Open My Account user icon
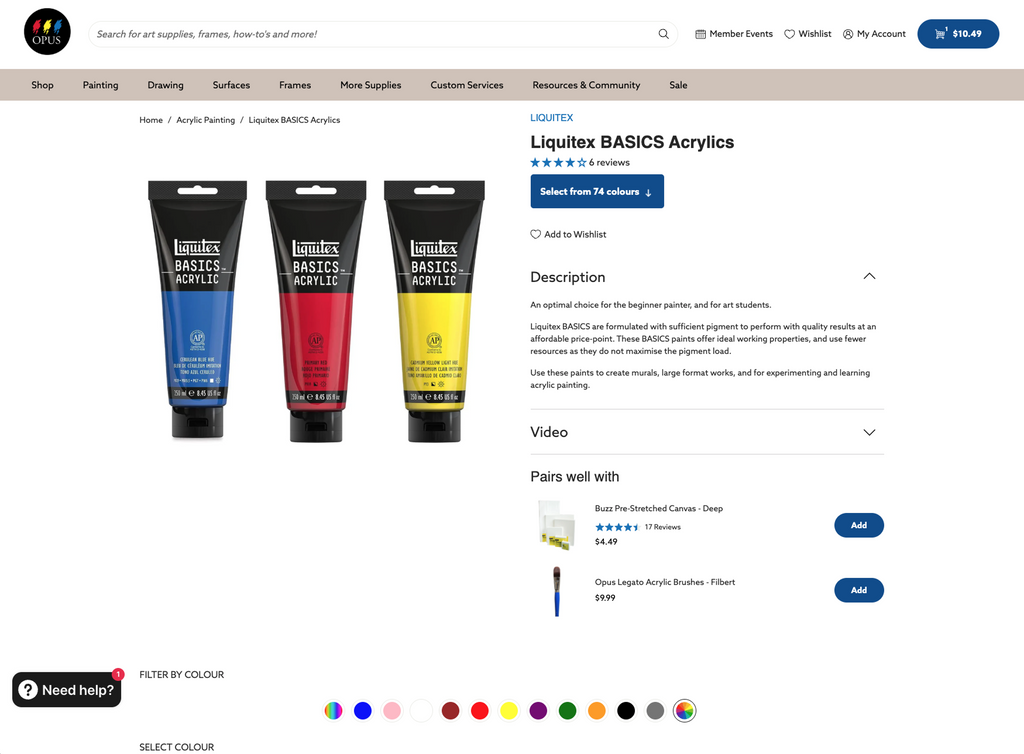Image resolution: width=1024 pixels, height=754 pixels. click(848, 34)
